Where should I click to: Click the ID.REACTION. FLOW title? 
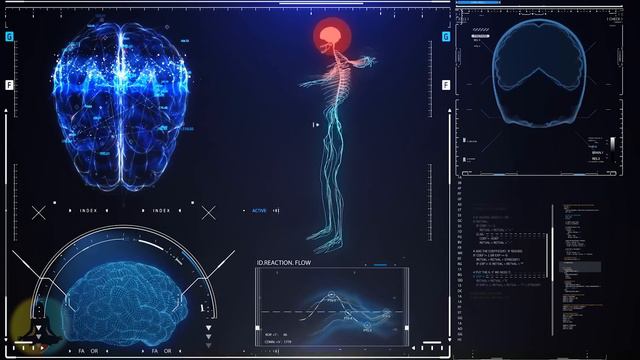(284, 263)
